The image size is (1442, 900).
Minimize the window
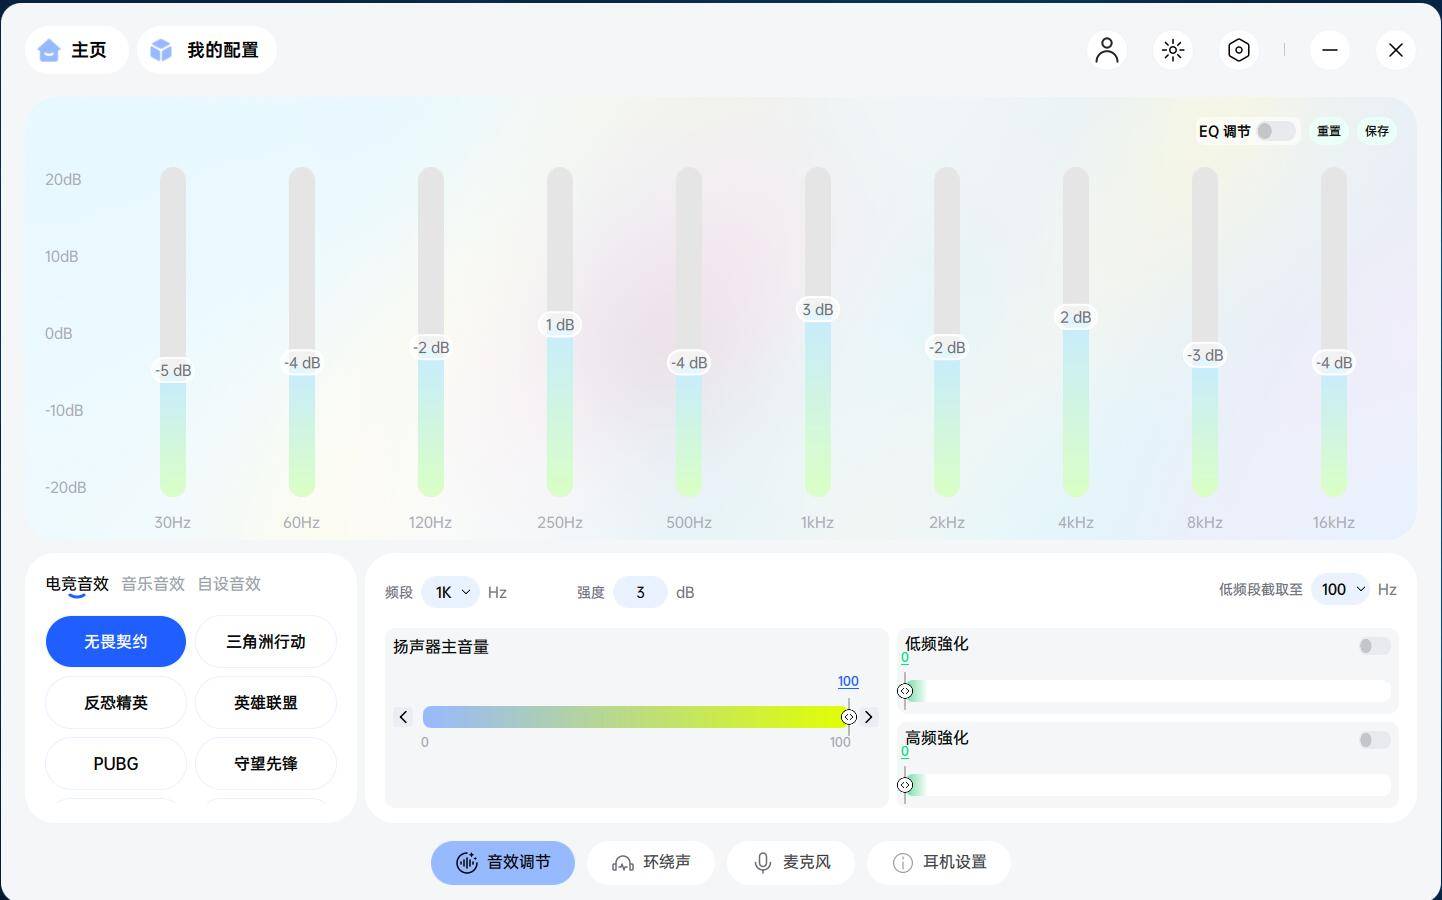(1329, 50)
